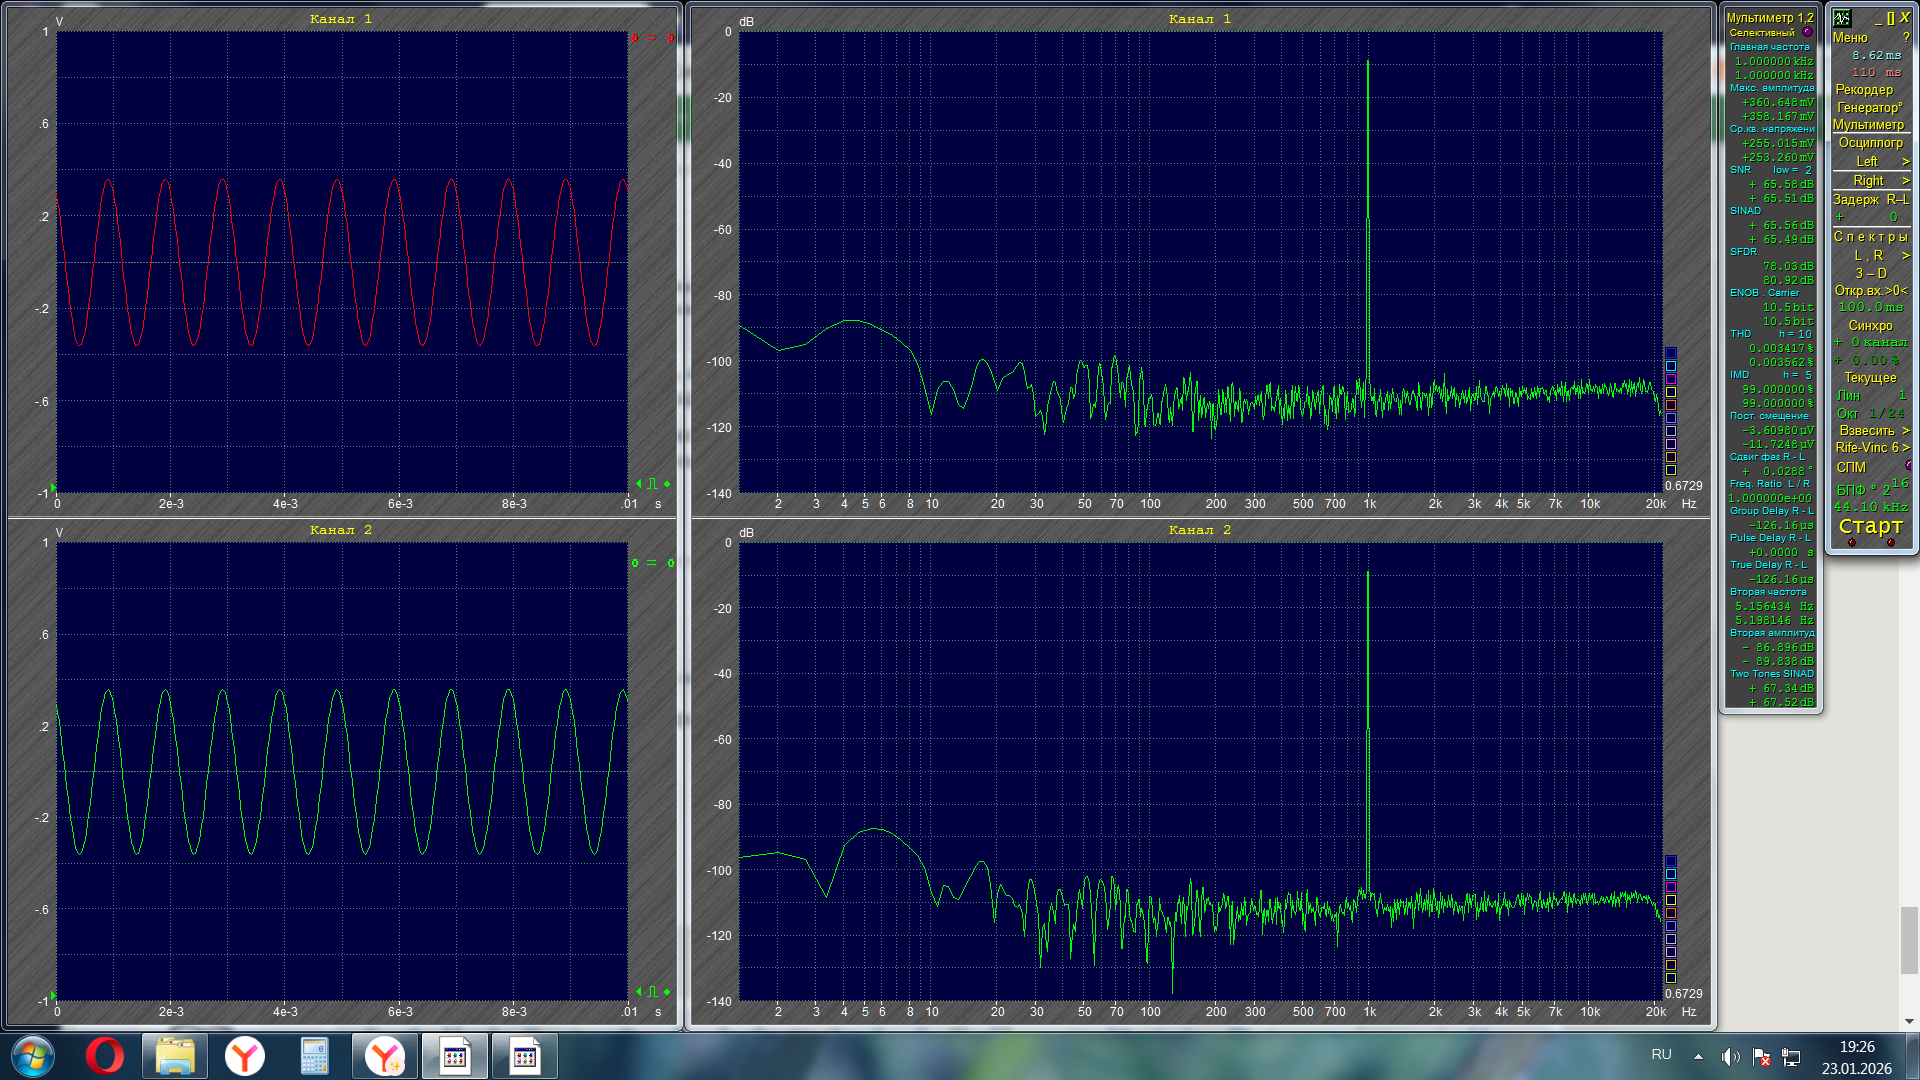Image resolution: width=1920 pixels, height=1080 pixels.
Task: Expand the Rife-Vinc 6 window options
Action: [1905, 447]
